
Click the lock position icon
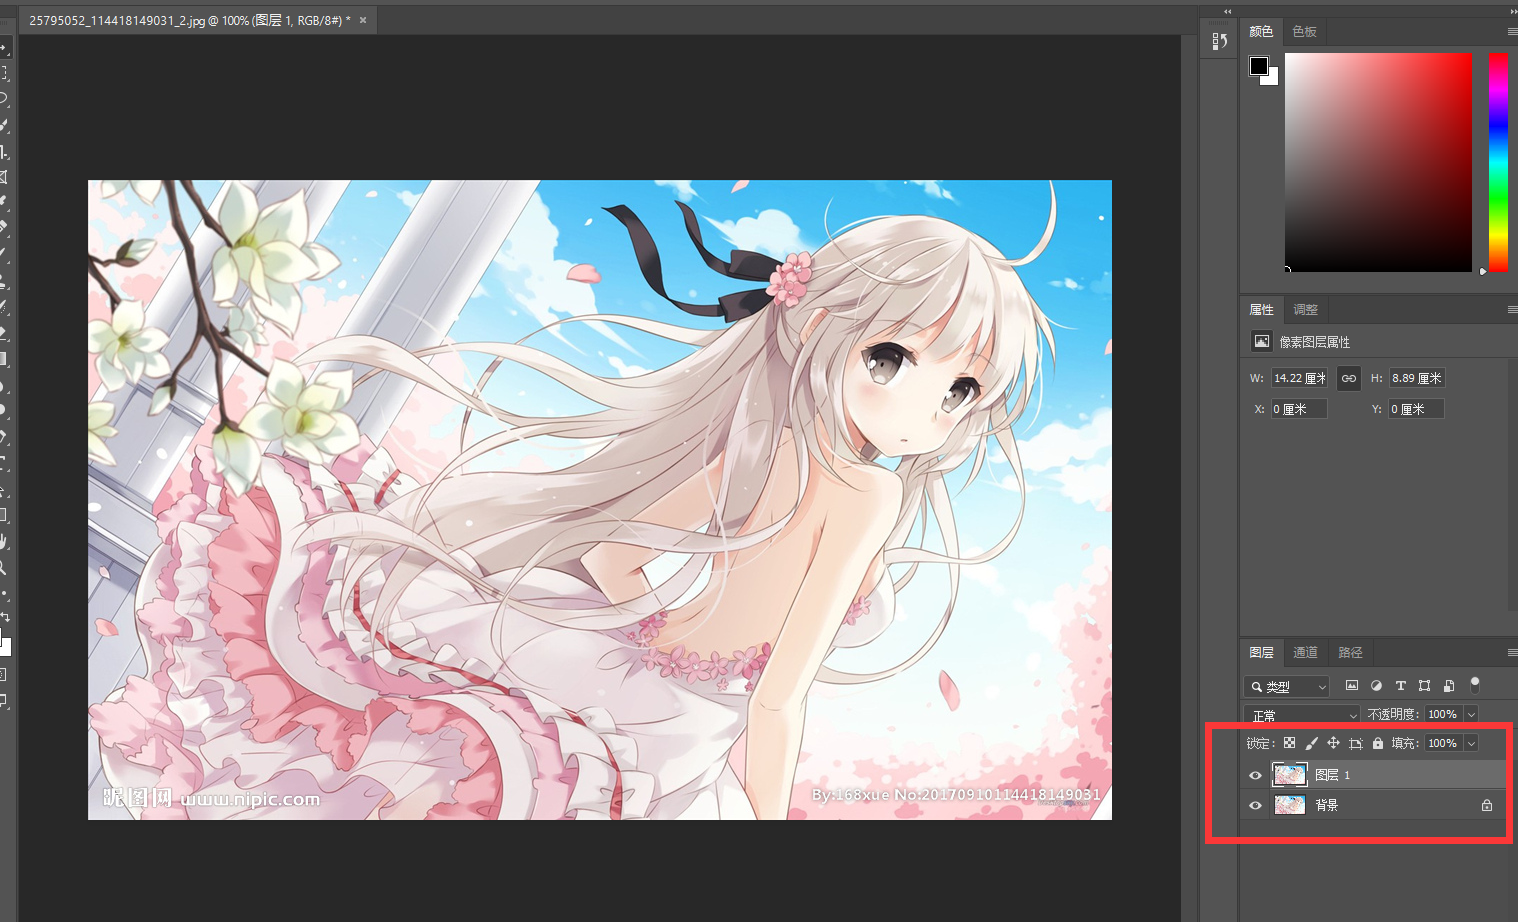(x=1333, y=743)
